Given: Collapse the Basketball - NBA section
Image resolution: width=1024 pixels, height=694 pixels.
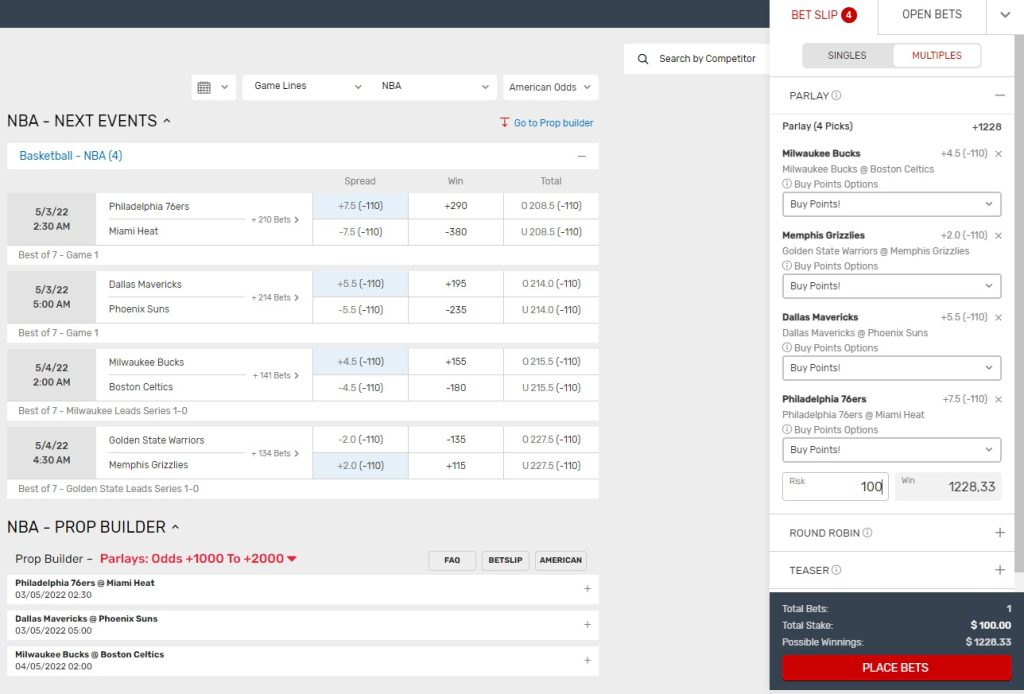Looking at the screenshot, I should (x=581, y=156).
